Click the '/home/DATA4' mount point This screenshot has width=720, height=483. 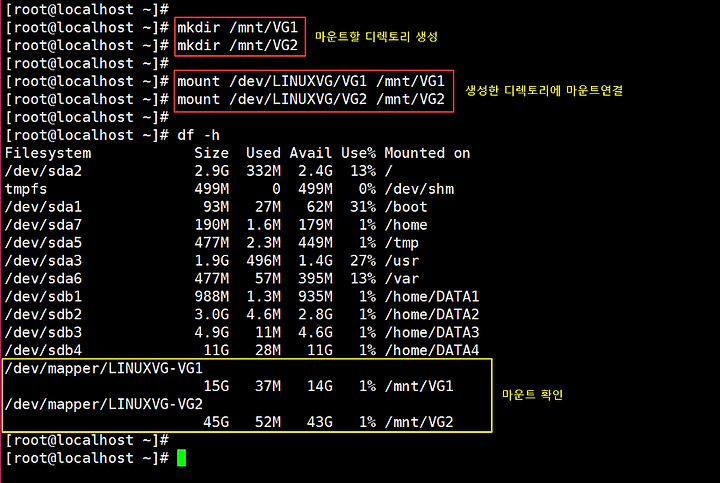(x=432, y=350)
